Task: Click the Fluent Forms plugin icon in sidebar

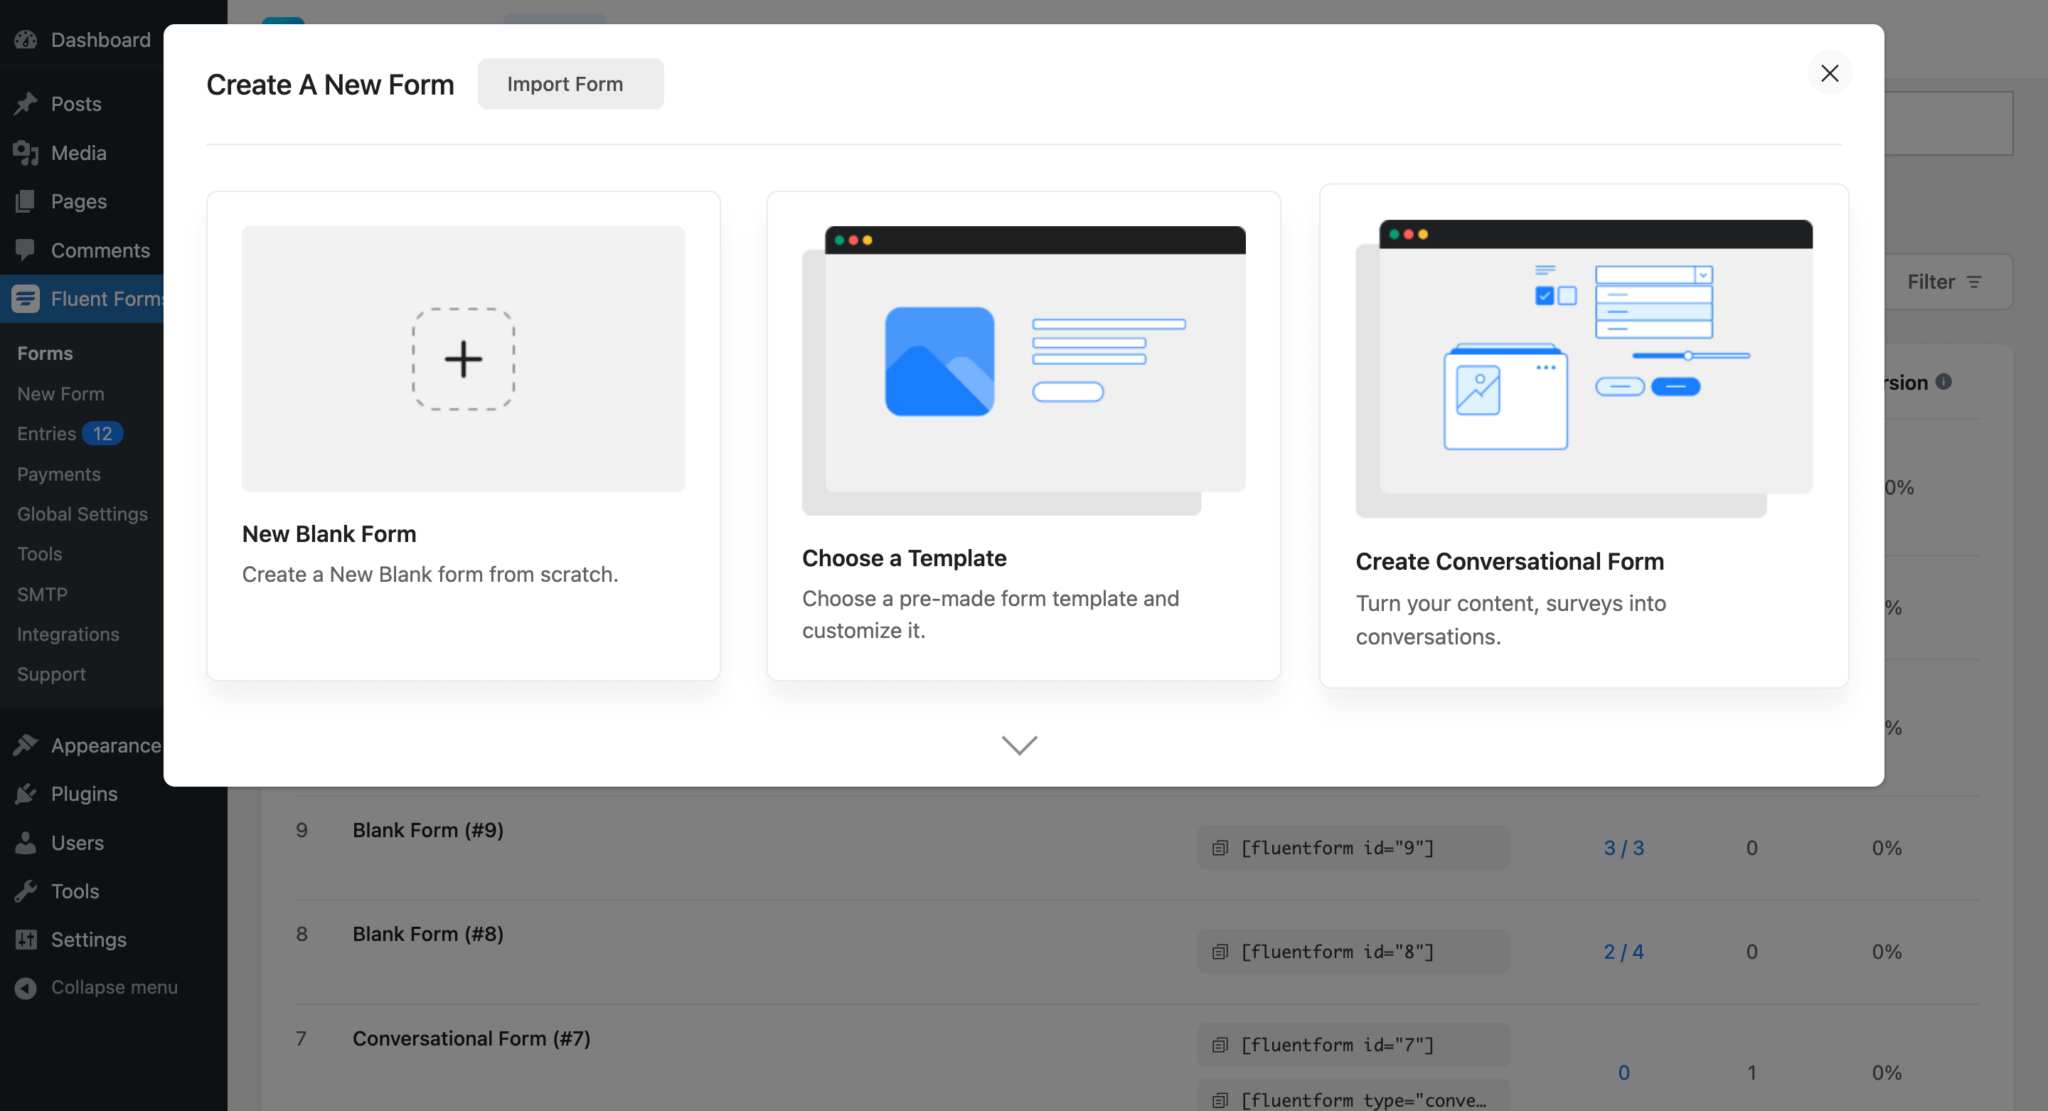Action: [27, 298]
